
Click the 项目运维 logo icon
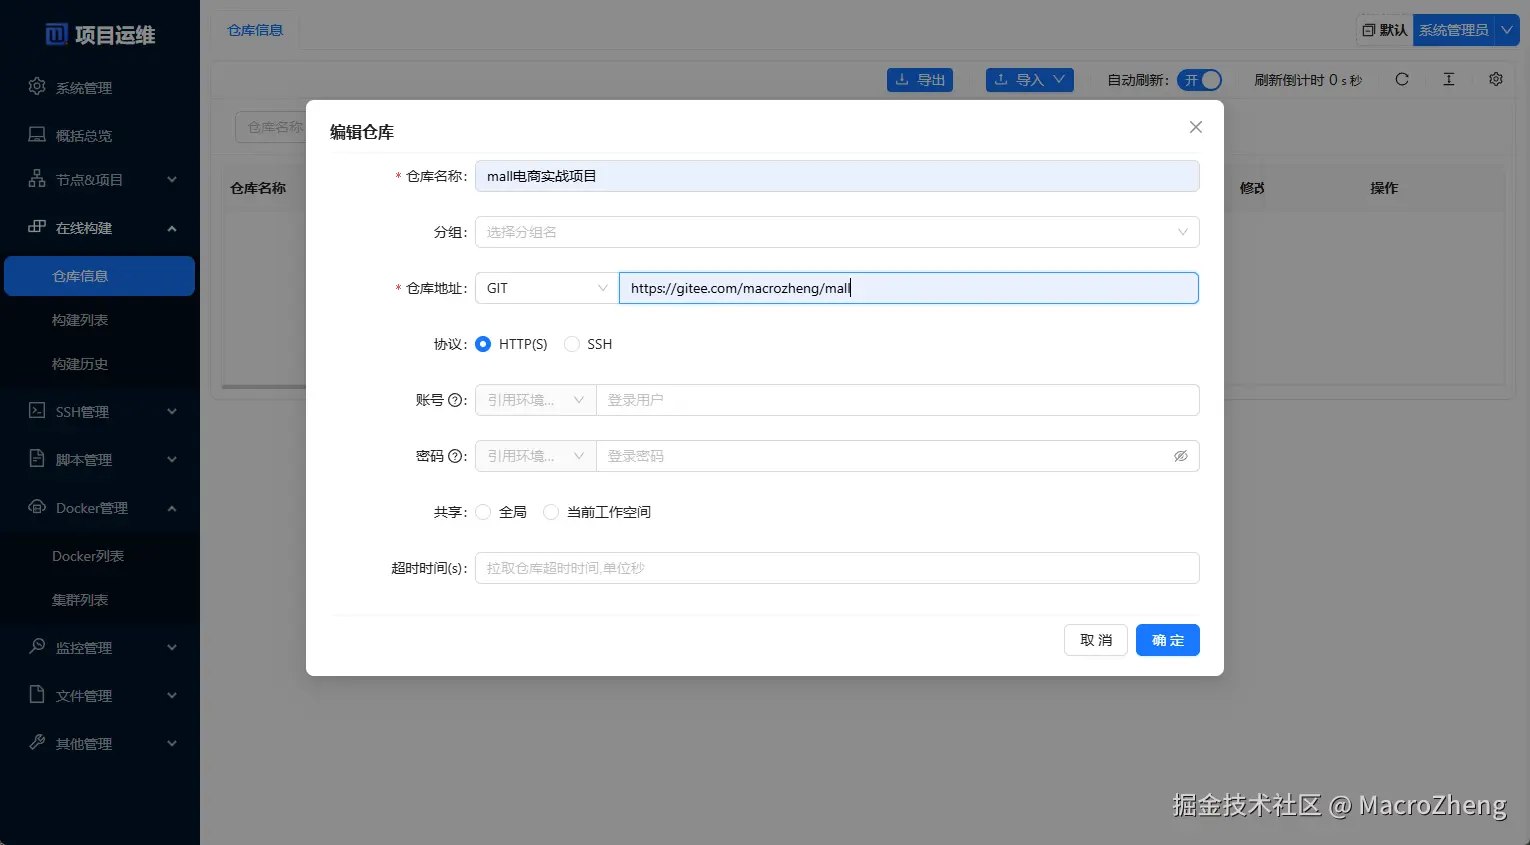(x=57, y=35)
